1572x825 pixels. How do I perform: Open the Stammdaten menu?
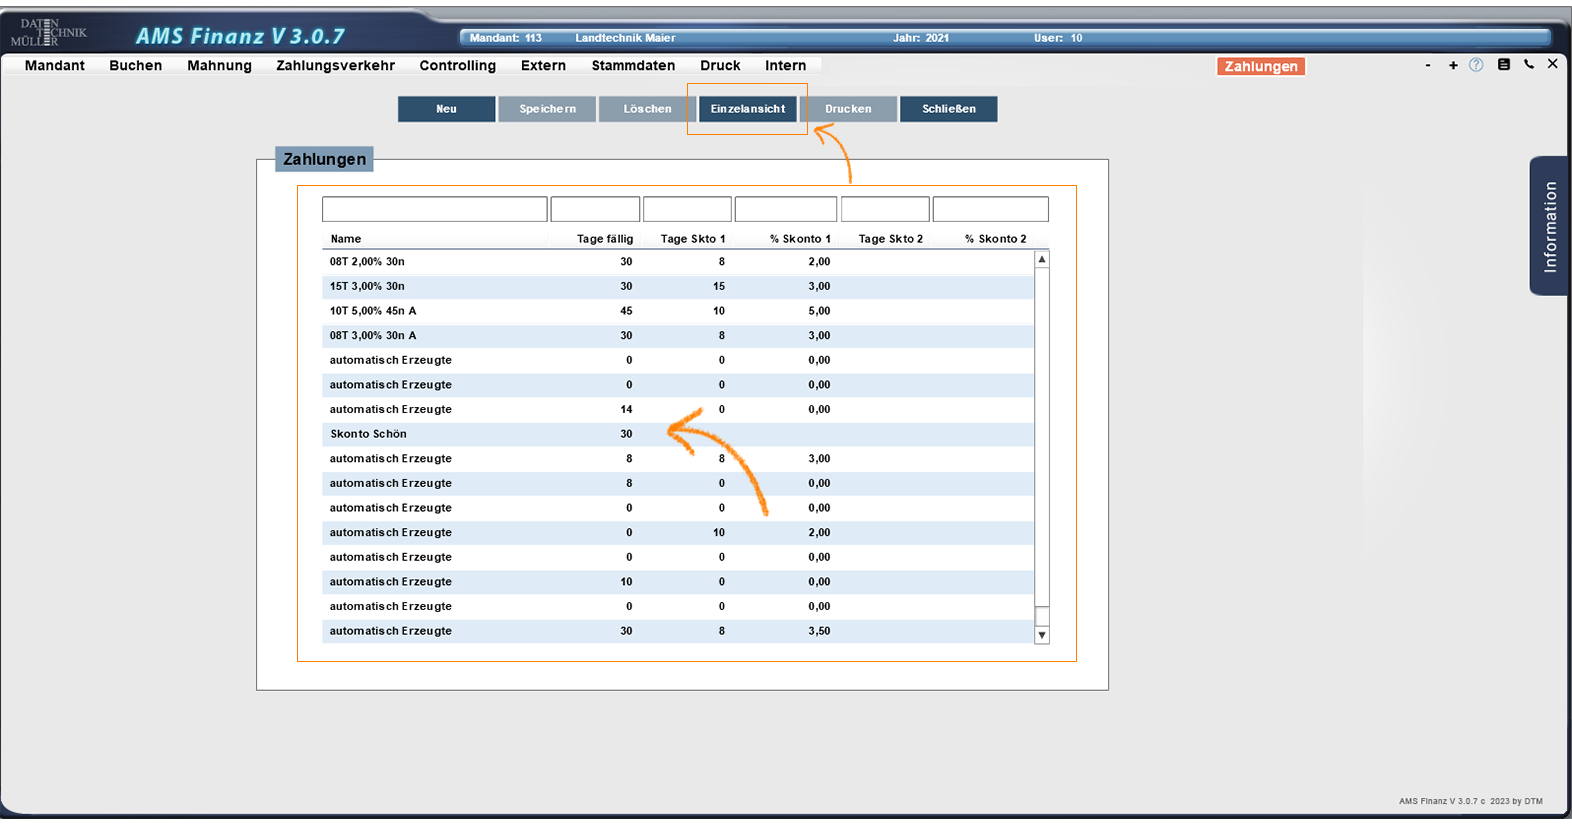pos(633,66)
